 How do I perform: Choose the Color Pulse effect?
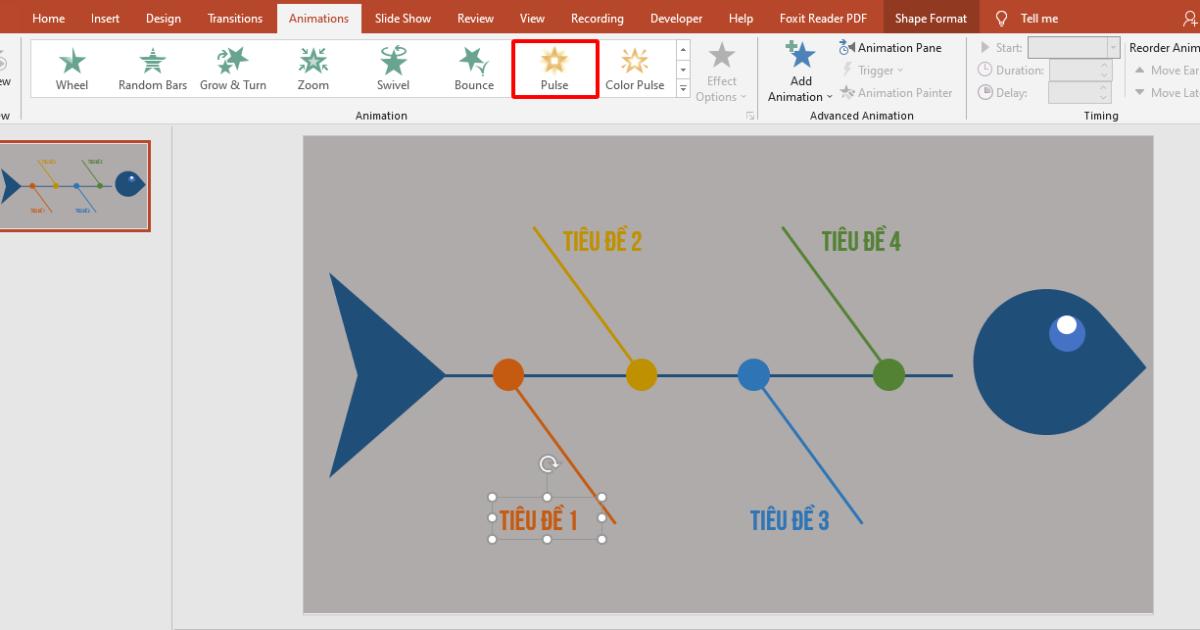click(634, 67)
